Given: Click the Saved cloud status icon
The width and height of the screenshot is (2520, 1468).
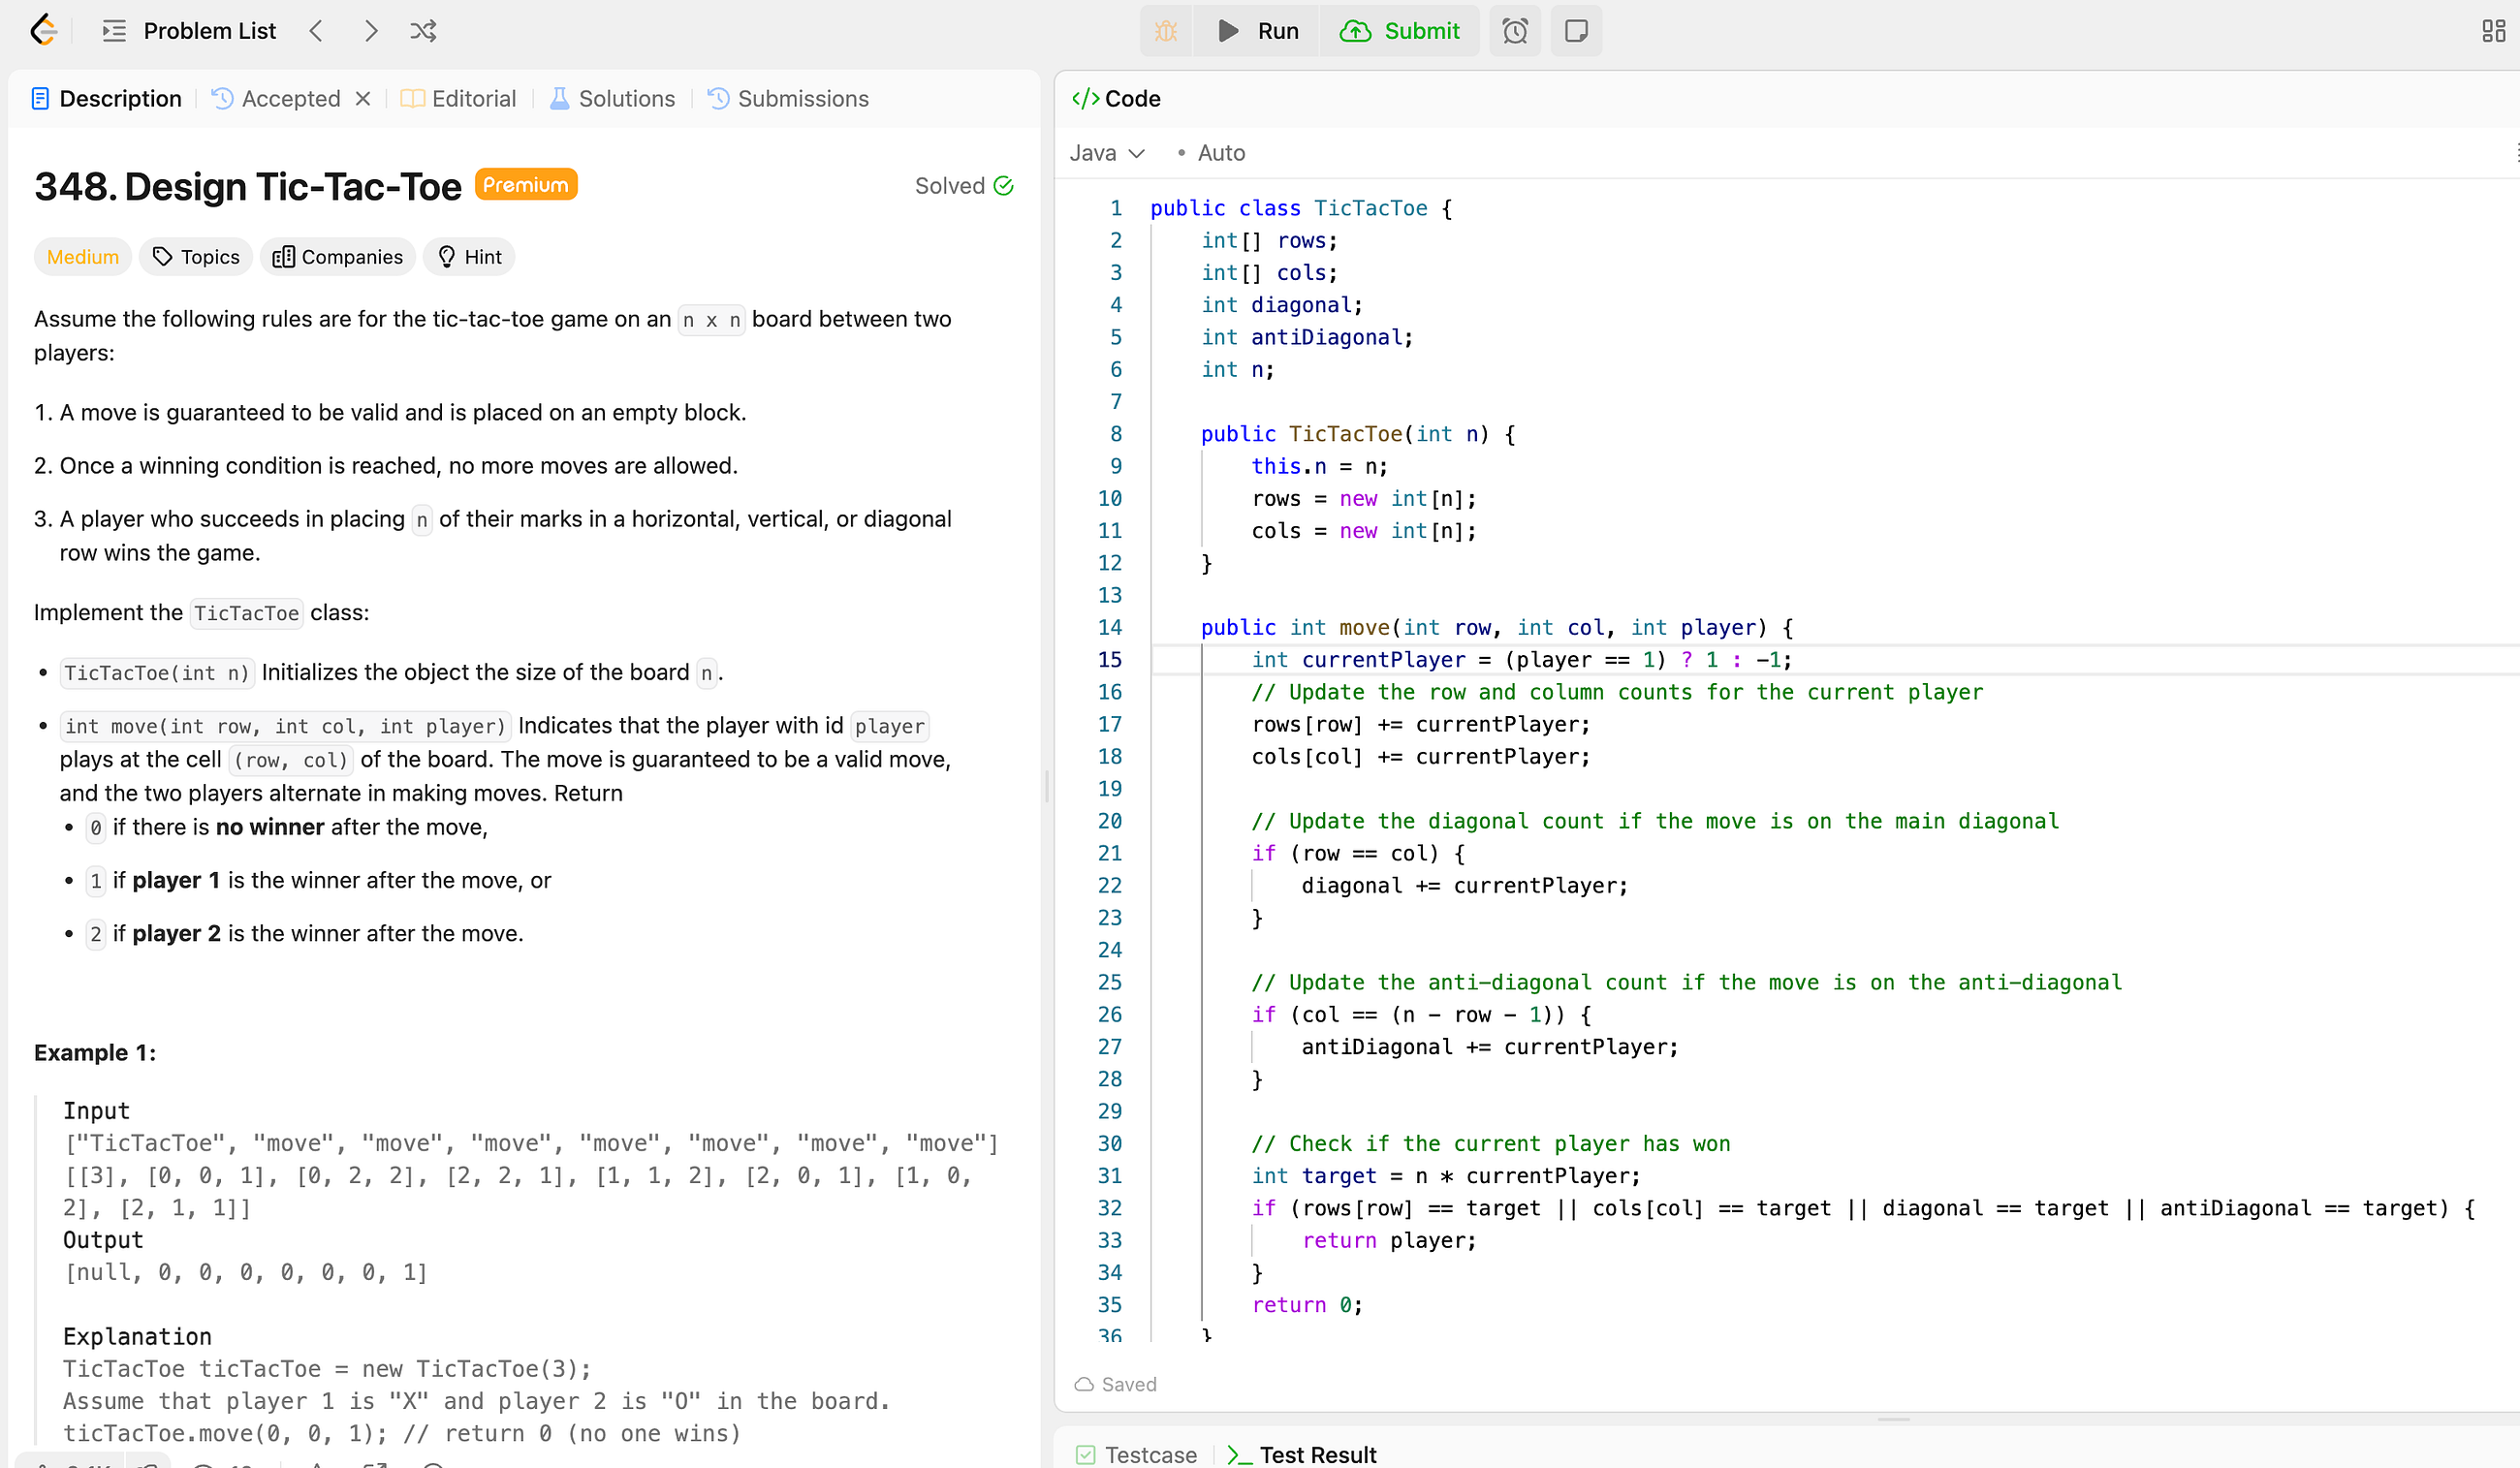Looking at the screenshot, I should click(x=1084, y=1384).
